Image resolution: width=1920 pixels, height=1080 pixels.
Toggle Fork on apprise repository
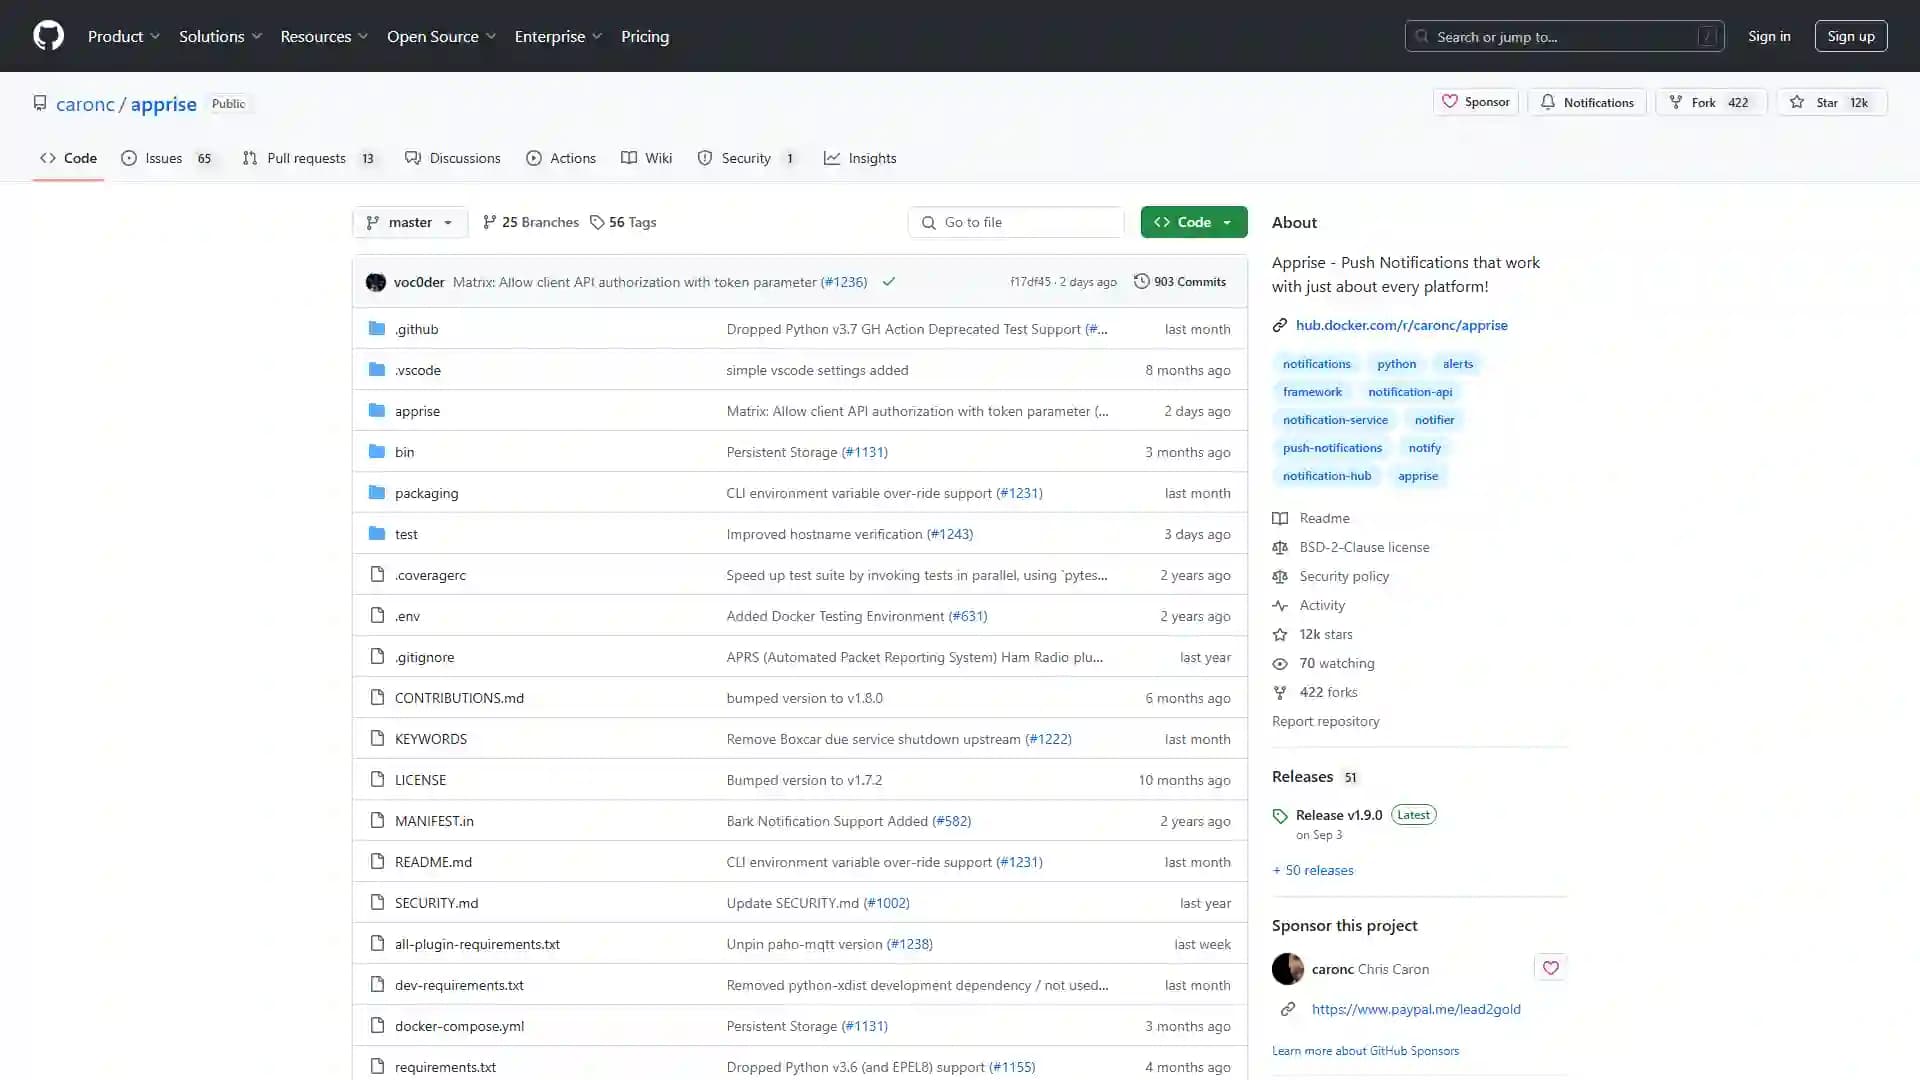[x=1709, y=102]
